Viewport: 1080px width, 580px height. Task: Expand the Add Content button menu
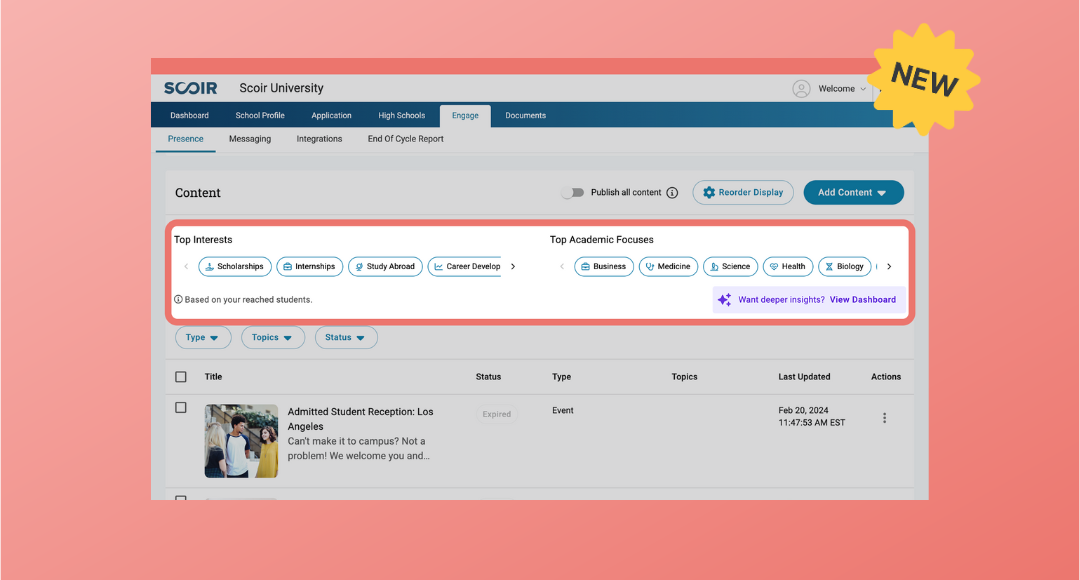[853, 193]
